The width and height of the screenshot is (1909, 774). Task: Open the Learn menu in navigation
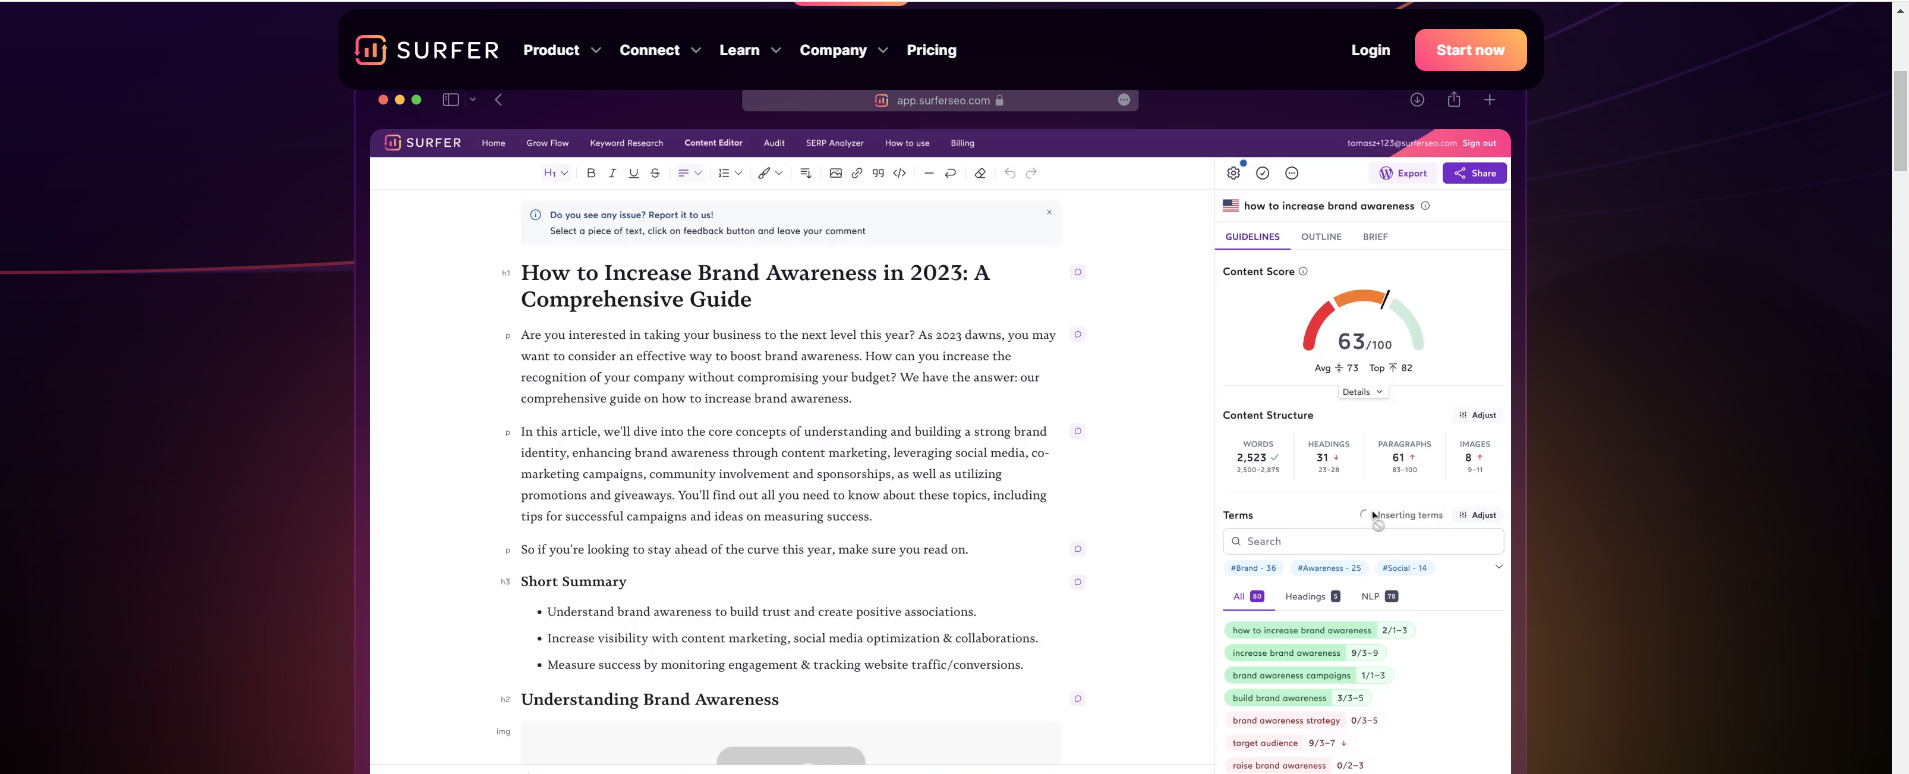[750, 50]
